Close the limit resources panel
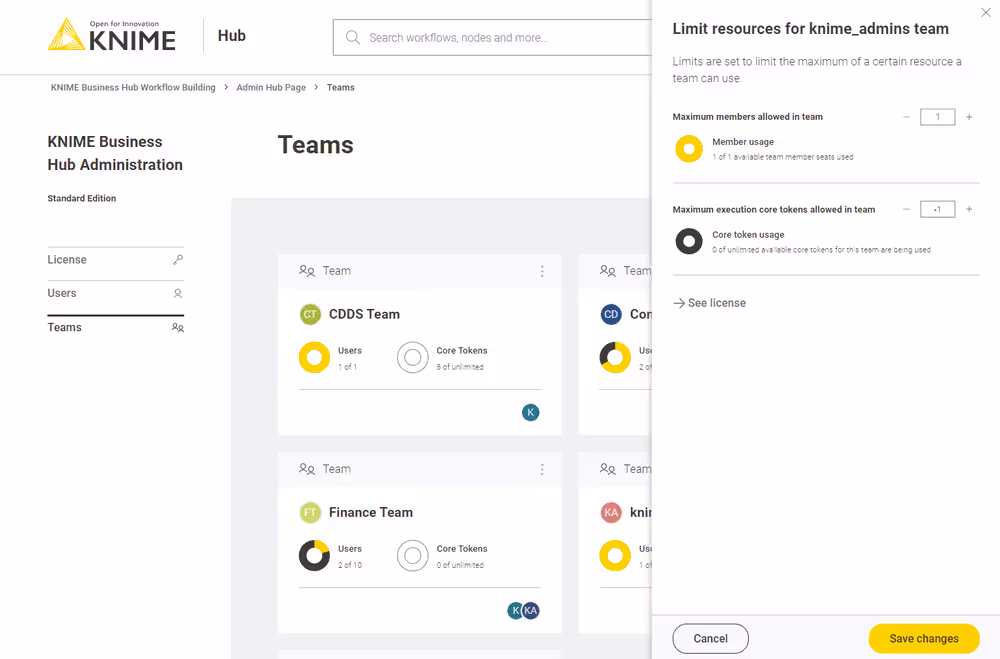Image resolution: width=1000 pixels, height=659 pixels. pyautogui.click(x=985, y=12)
